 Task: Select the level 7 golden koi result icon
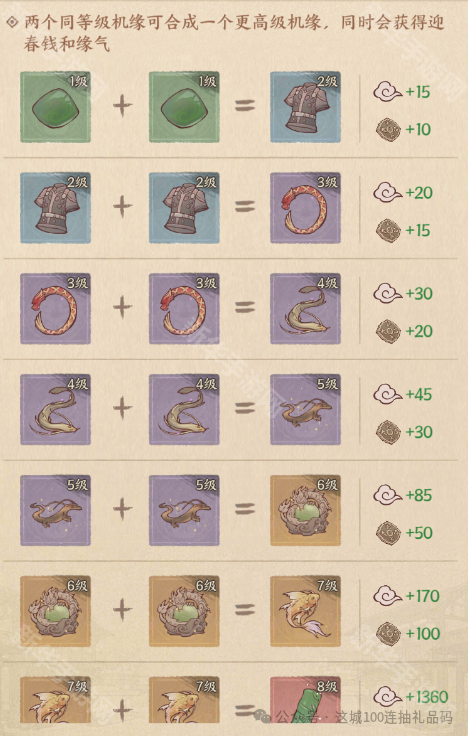coord(306,611)
